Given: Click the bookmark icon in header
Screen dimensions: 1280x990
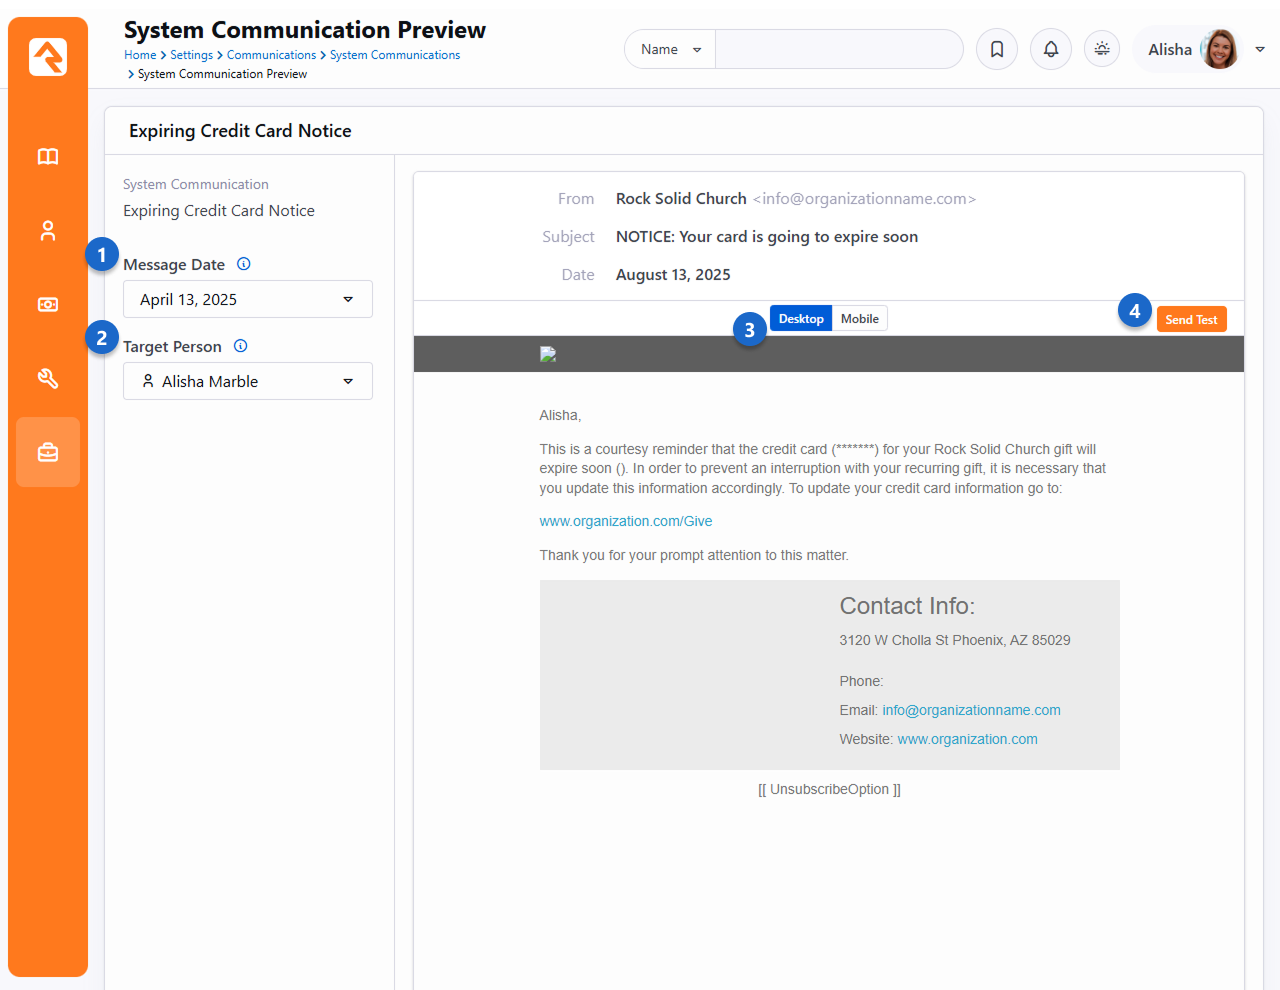Looking at the screenshot, I should coord(997,49).
